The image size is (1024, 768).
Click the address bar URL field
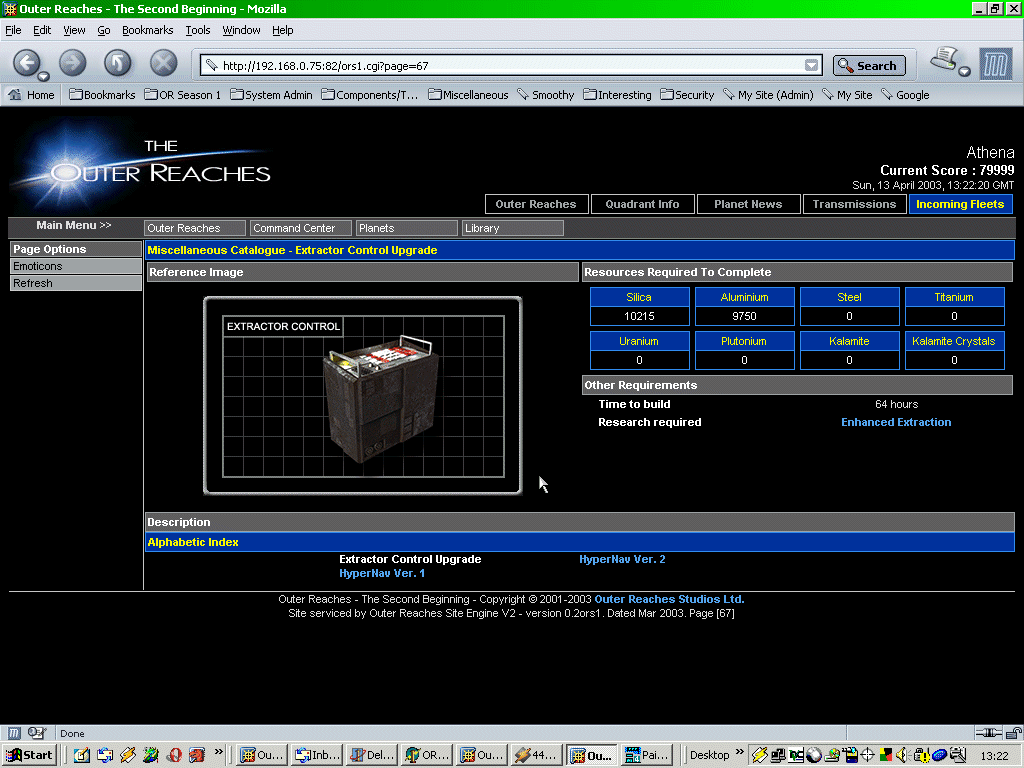click(x=500, y=66)
